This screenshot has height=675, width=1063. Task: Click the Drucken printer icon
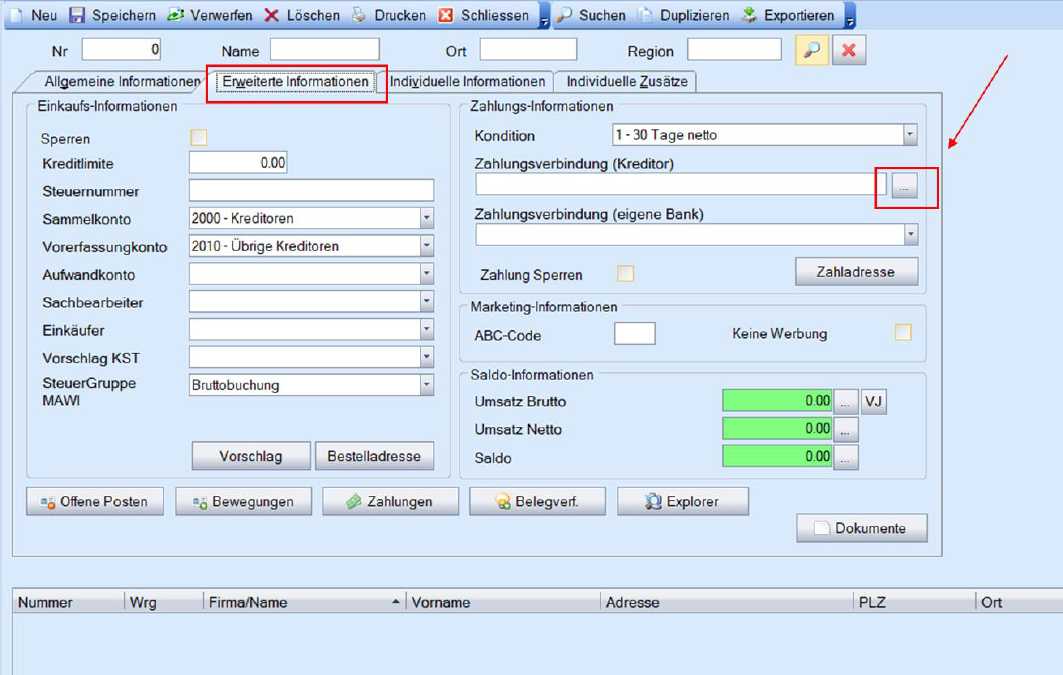coord(359,16)
